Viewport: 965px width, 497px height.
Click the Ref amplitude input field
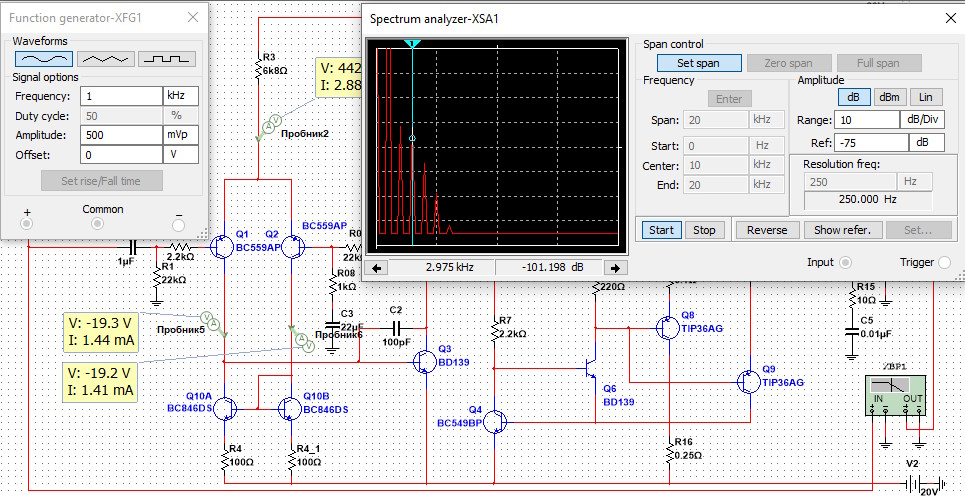click(x=868, y=143)
